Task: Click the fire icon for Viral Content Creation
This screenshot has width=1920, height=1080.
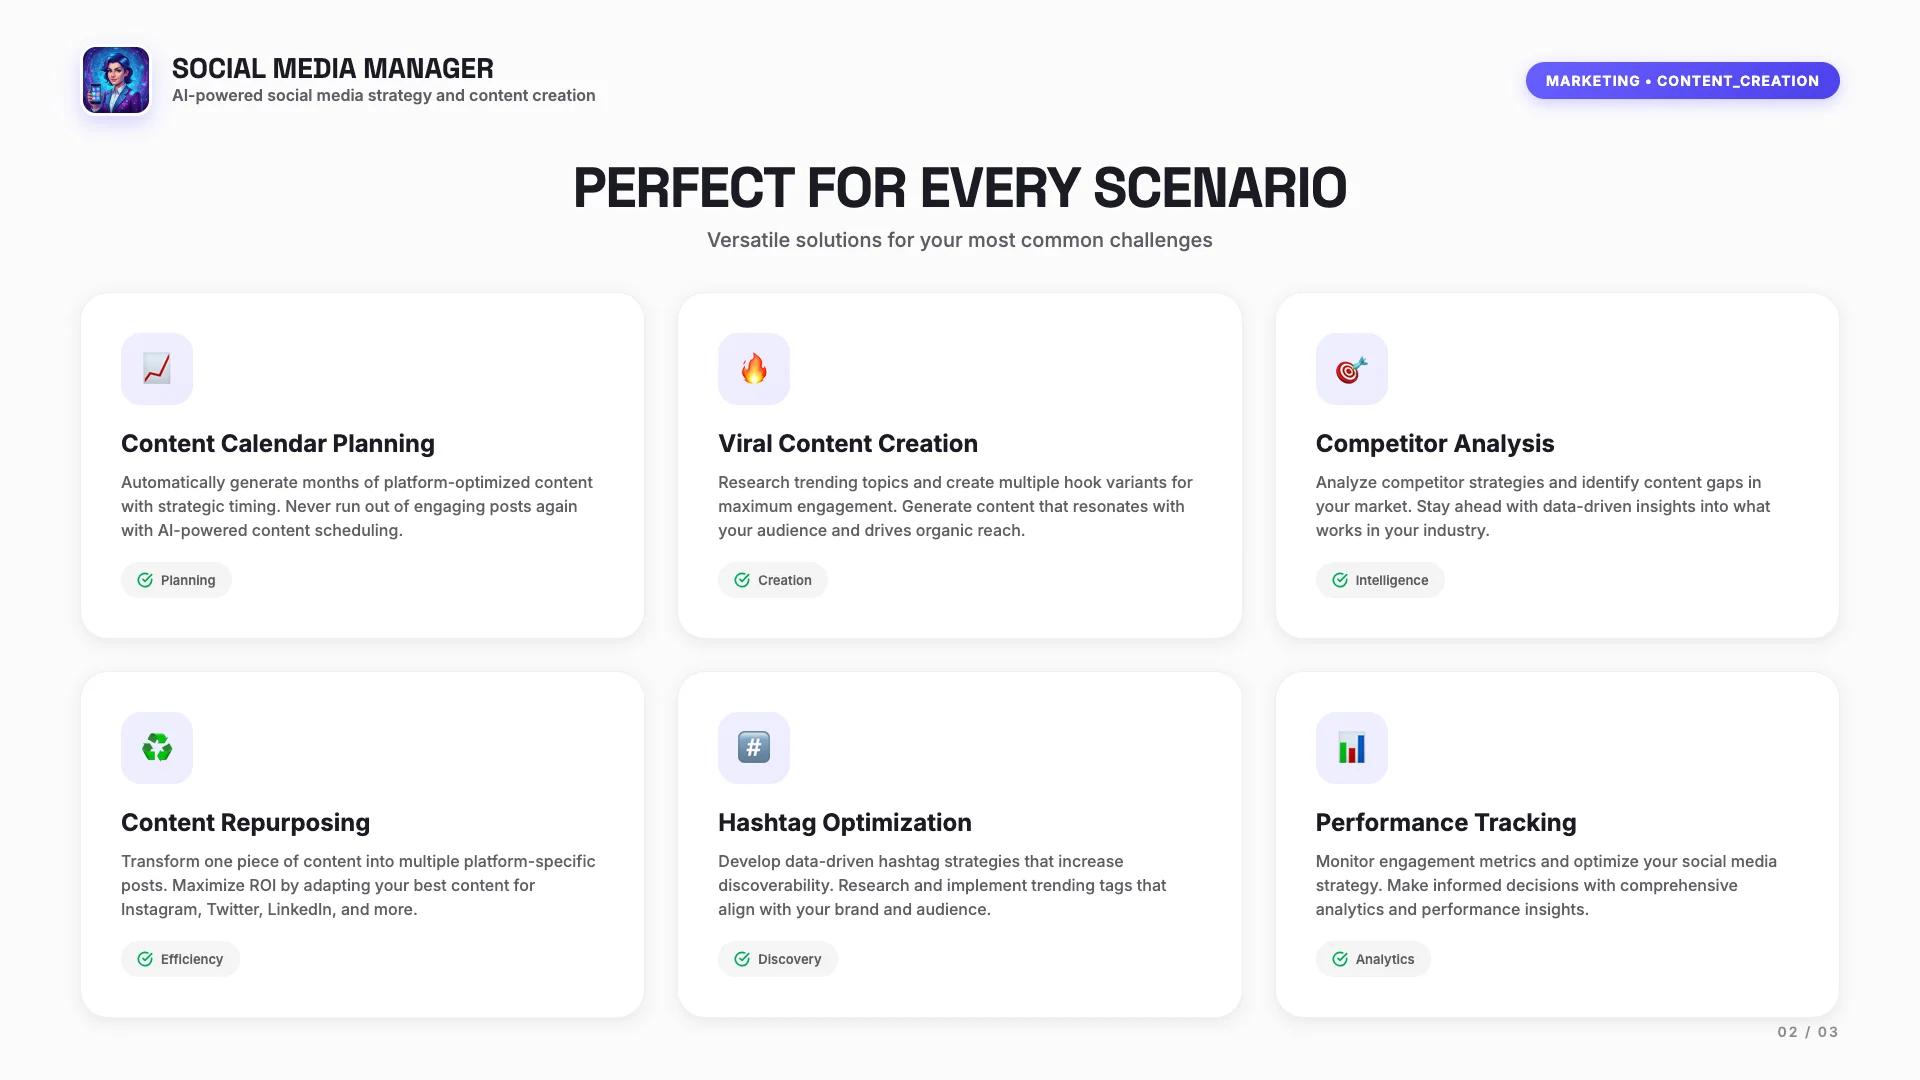Action: tap(754, 369)
